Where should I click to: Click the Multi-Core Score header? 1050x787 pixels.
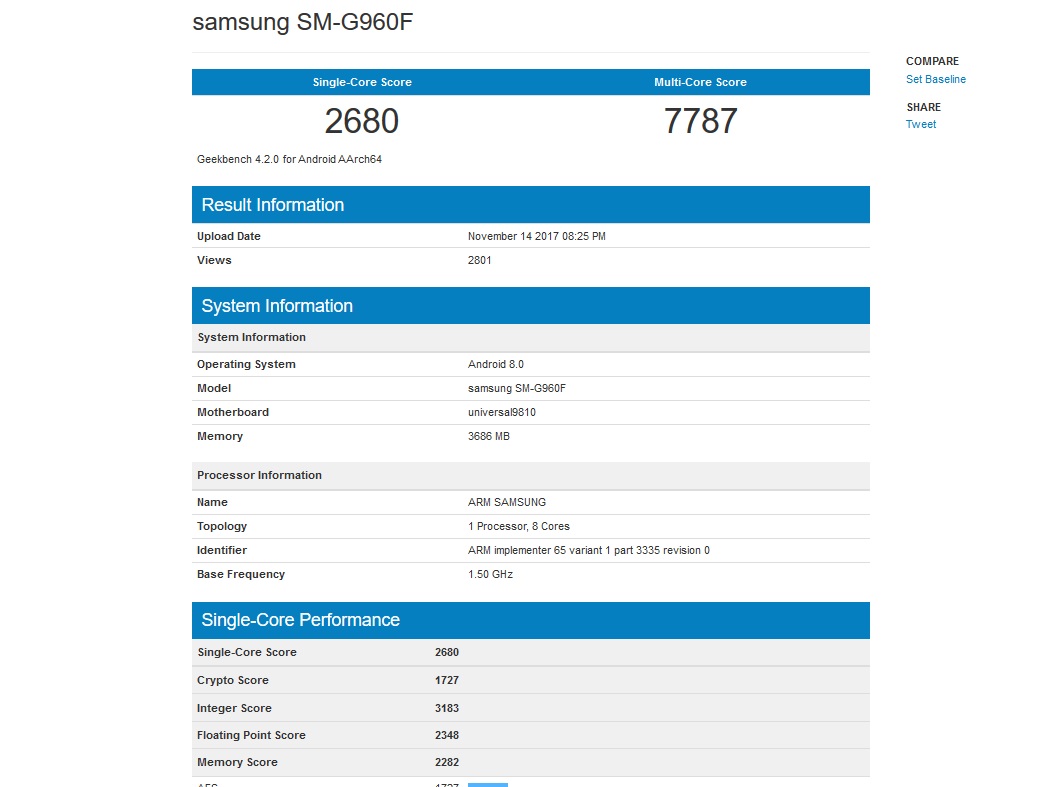(x=700, y=82)
